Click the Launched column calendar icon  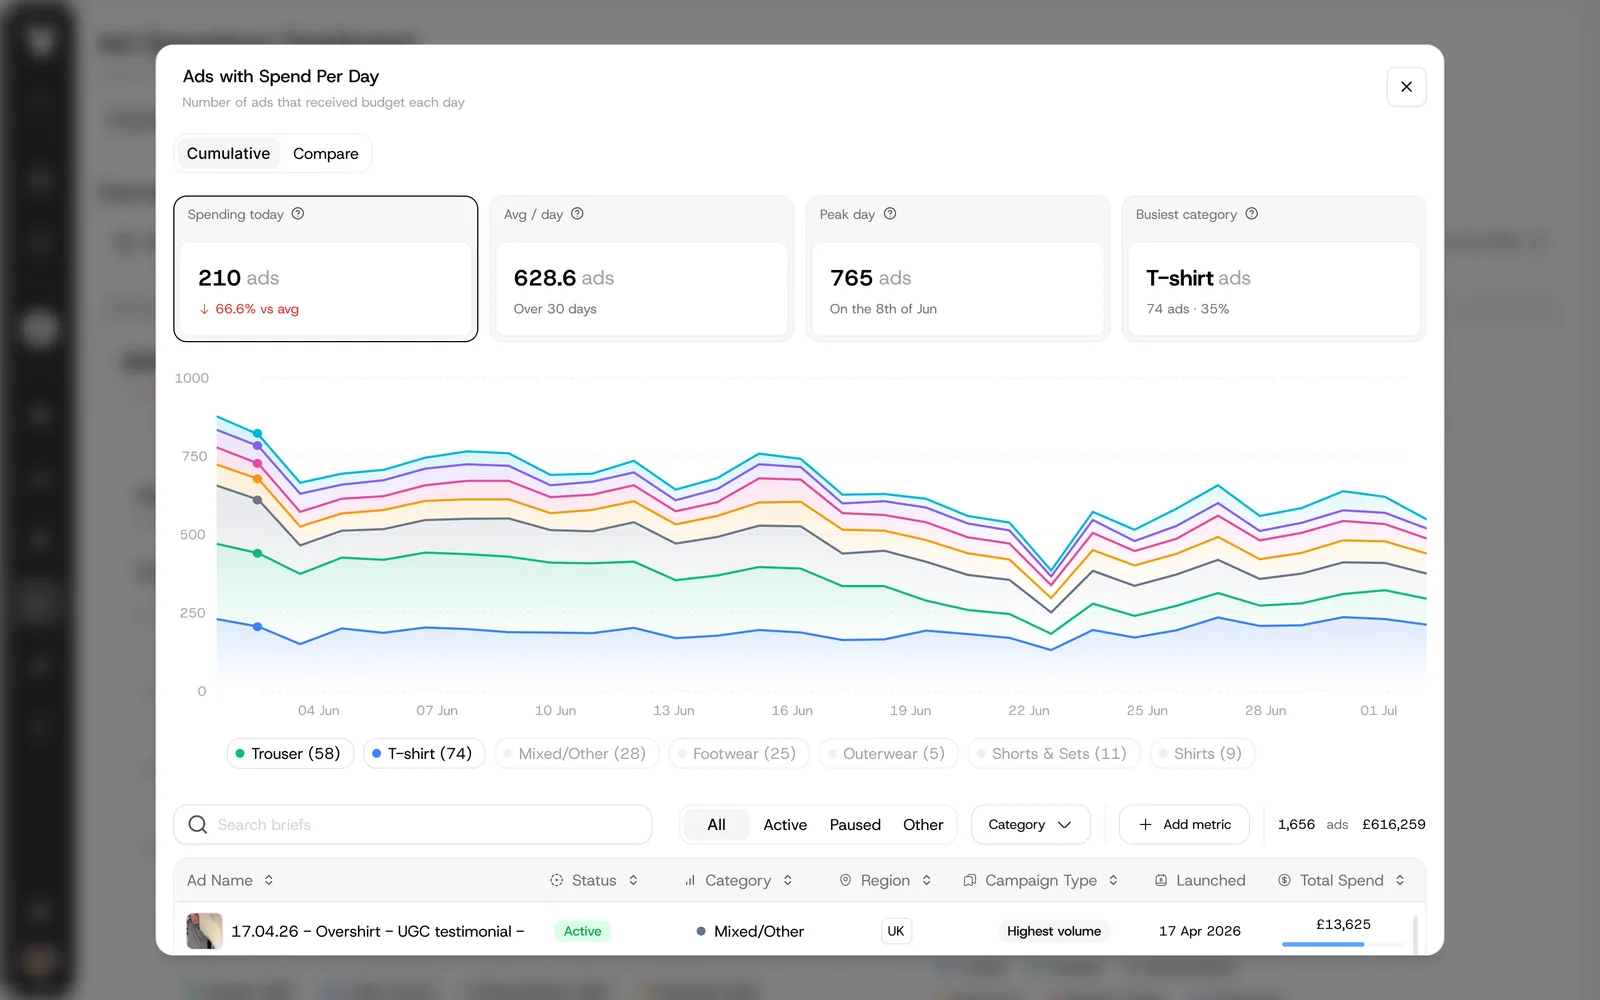tap(1161, 880)
